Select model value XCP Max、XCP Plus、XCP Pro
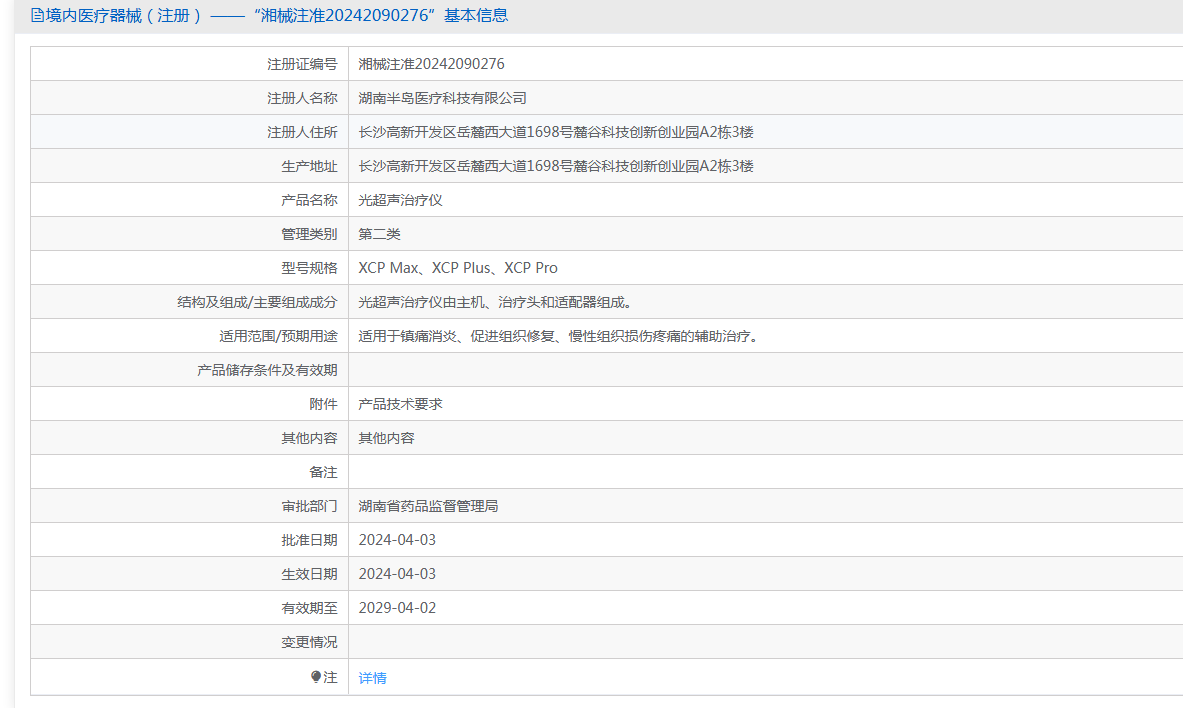 458,268
